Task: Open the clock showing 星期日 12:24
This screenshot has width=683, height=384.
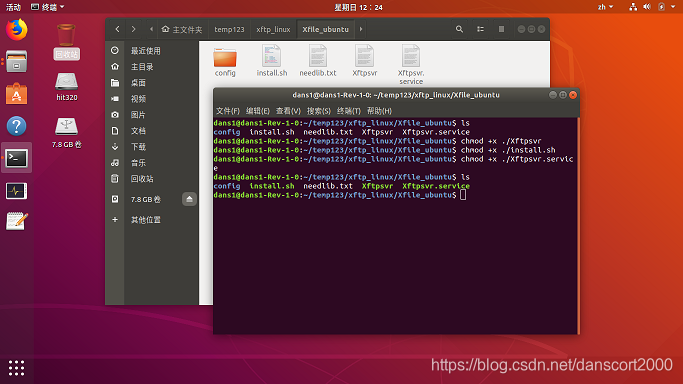Action: 358,7
